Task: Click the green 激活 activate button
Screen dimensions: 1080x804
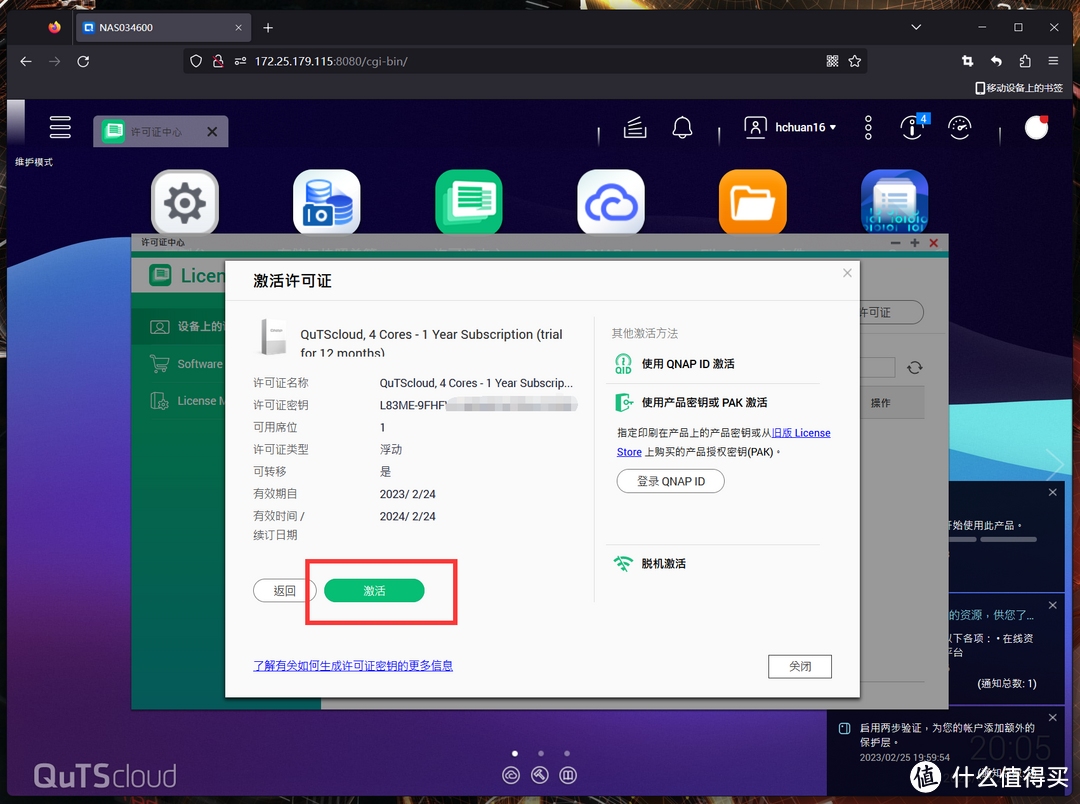Action: click(374, 590)
